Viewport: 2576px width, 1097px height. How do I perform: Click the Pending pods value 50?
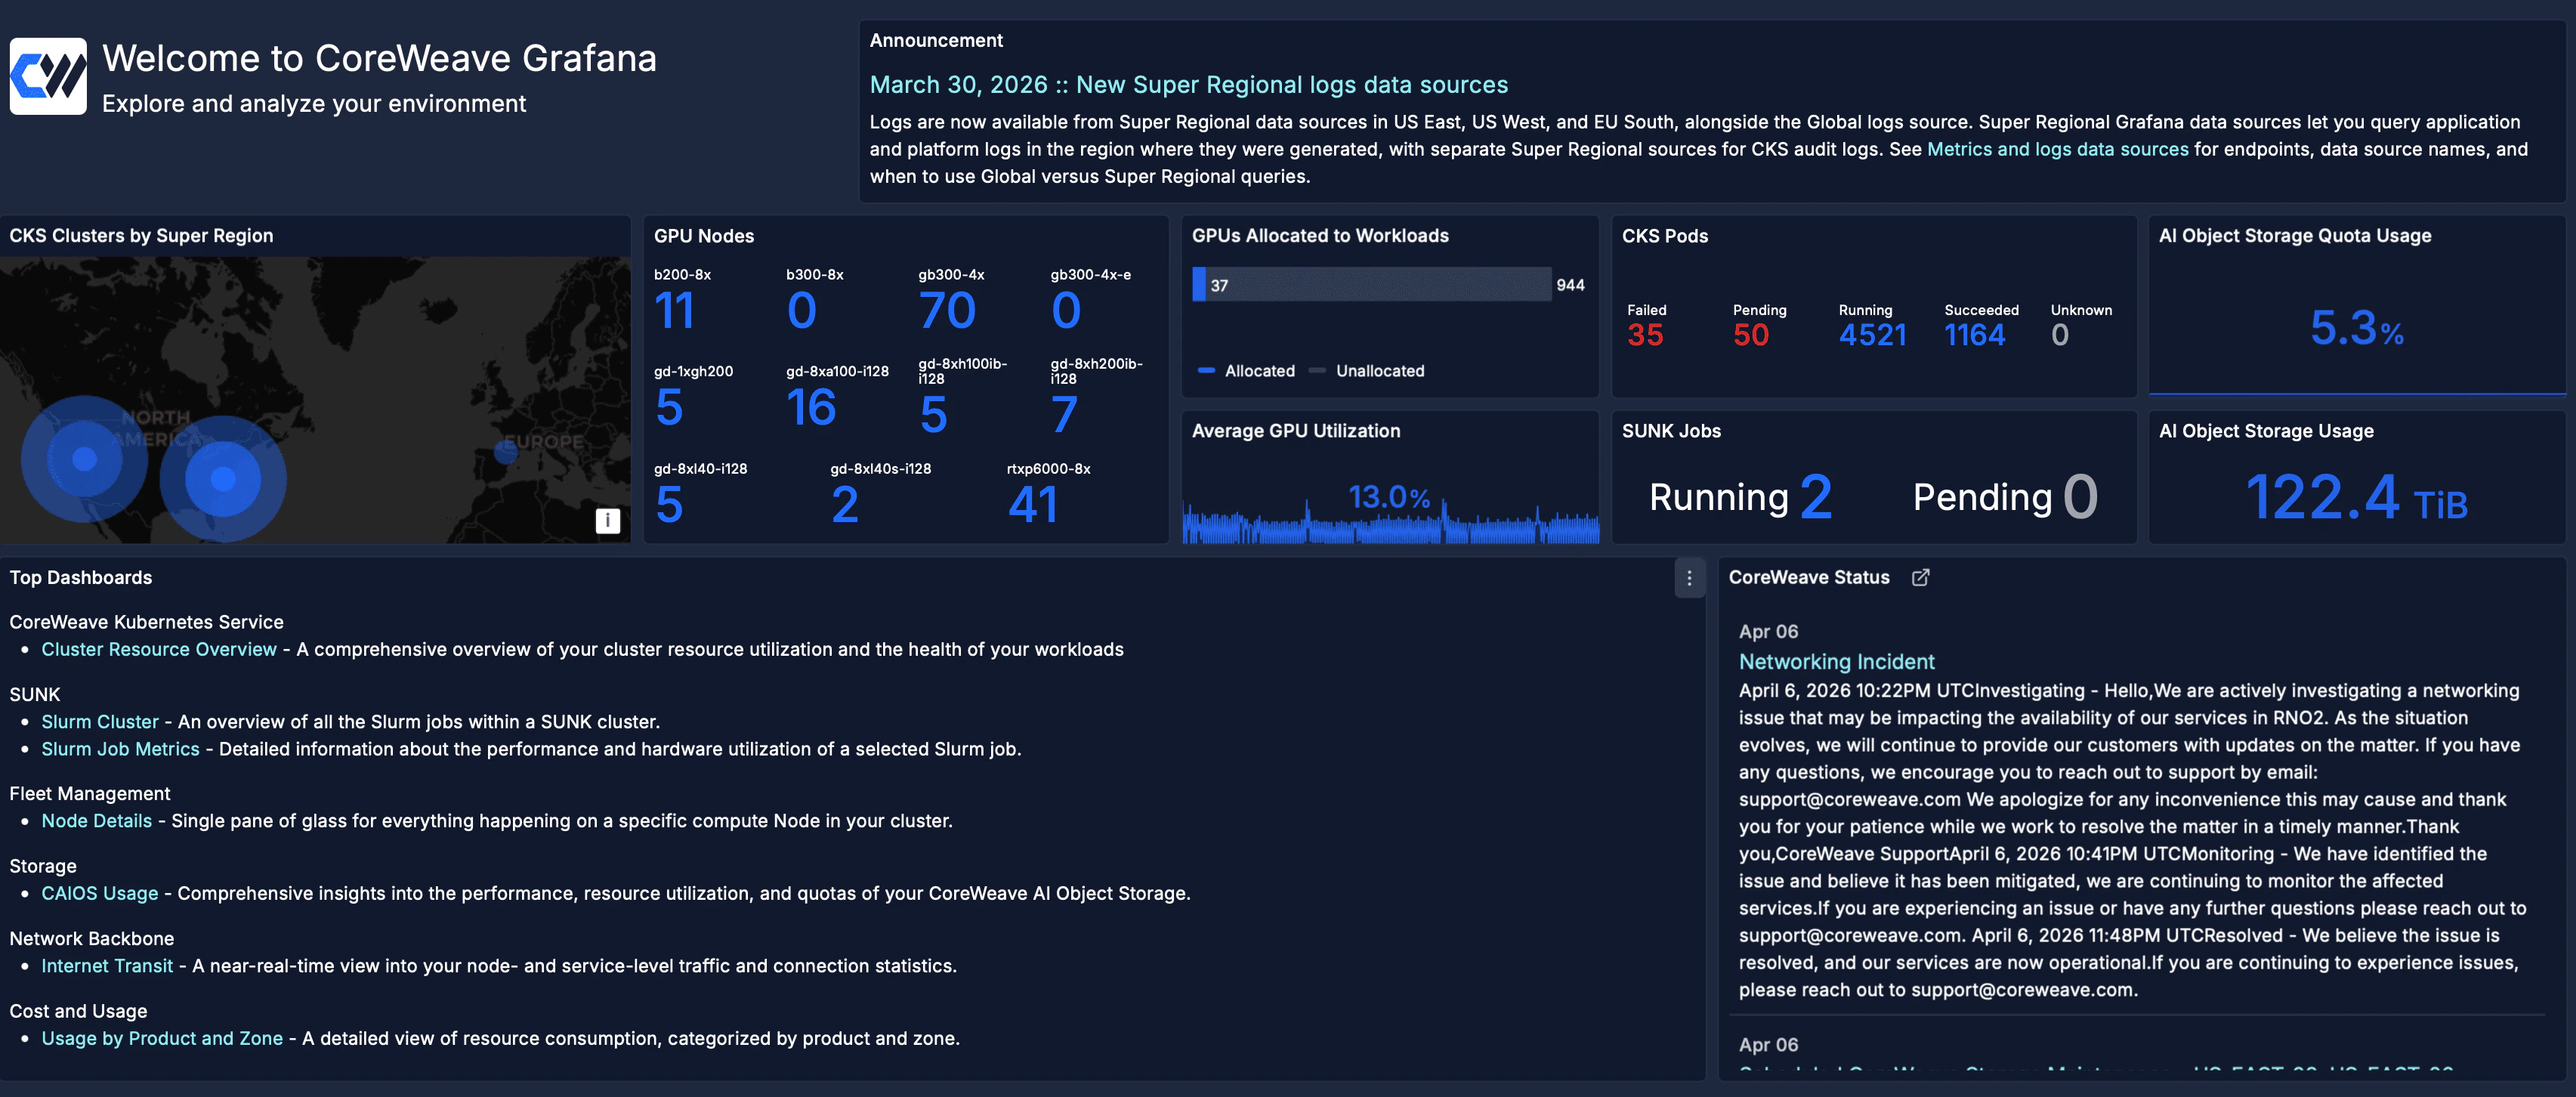pos(1751,335)
